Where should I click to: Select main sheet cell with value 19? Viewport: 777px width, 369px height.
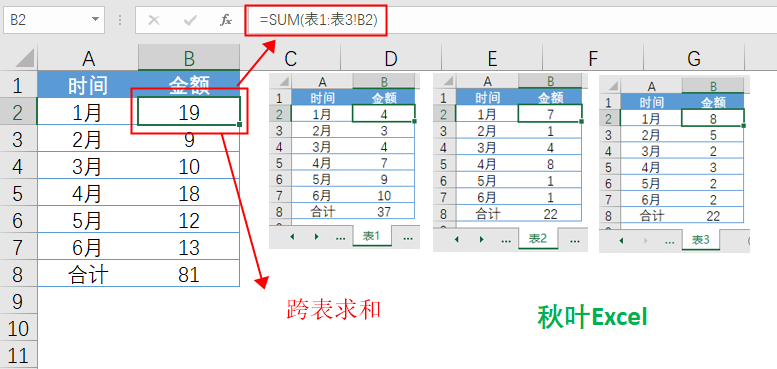pos(189,111)
